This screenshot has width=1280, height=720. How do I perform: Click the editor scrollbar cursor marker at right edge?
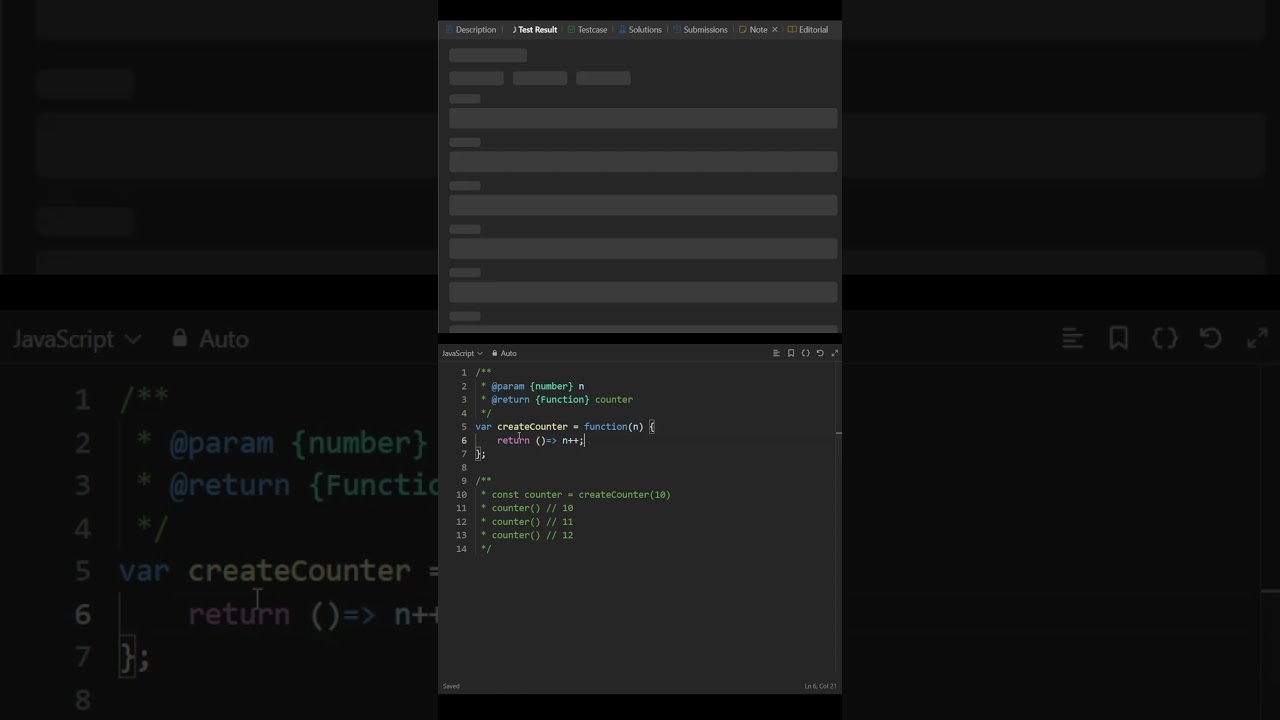tap(838, 434)
